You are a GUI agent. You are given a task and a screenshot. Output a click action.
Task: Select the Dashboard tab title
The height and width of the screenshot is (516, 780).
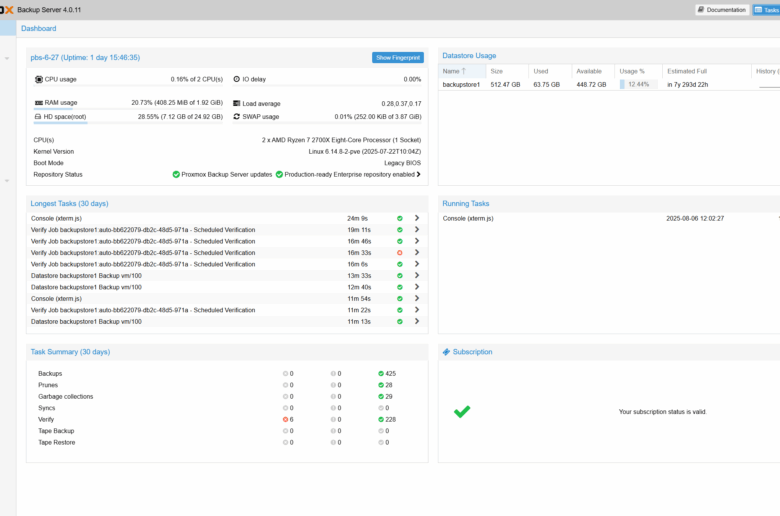click(39, 29)
